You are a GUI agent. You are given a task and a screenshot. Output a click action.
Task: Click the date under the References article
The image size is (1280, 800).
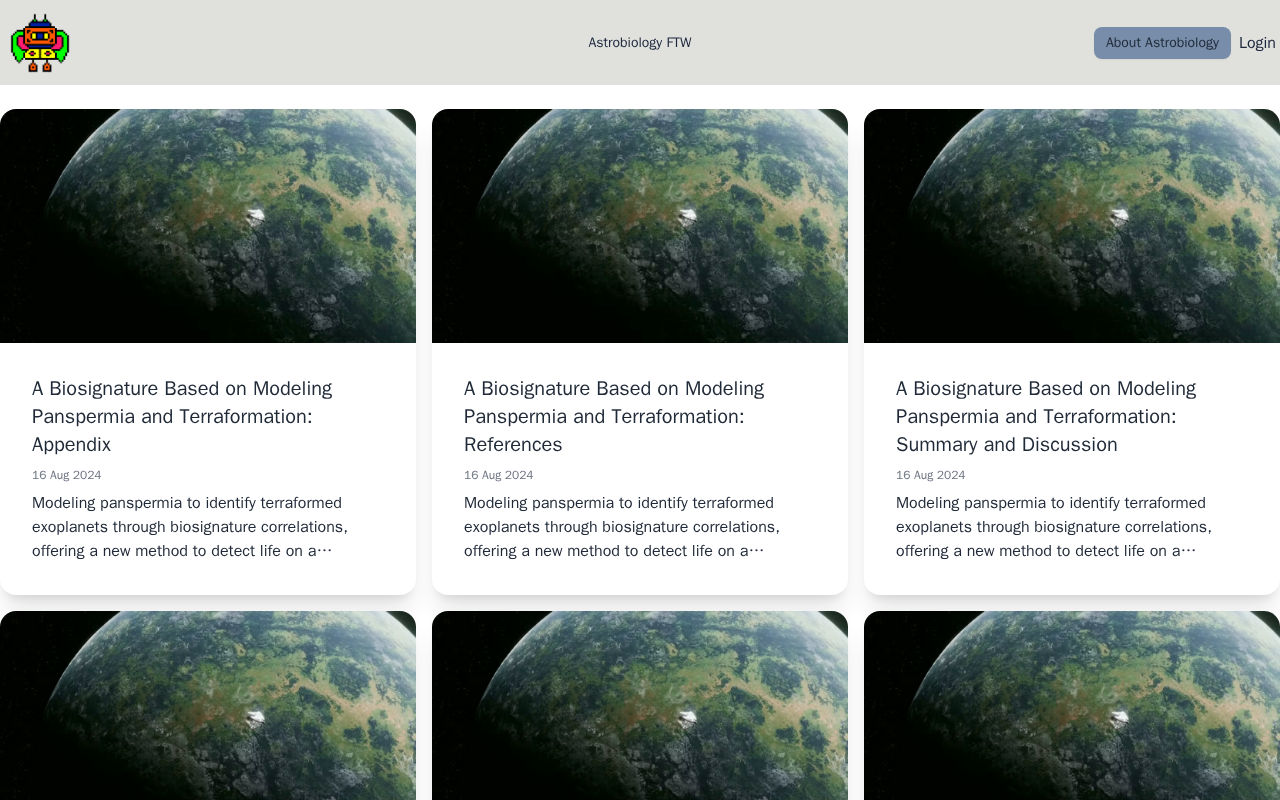(499, 475)
